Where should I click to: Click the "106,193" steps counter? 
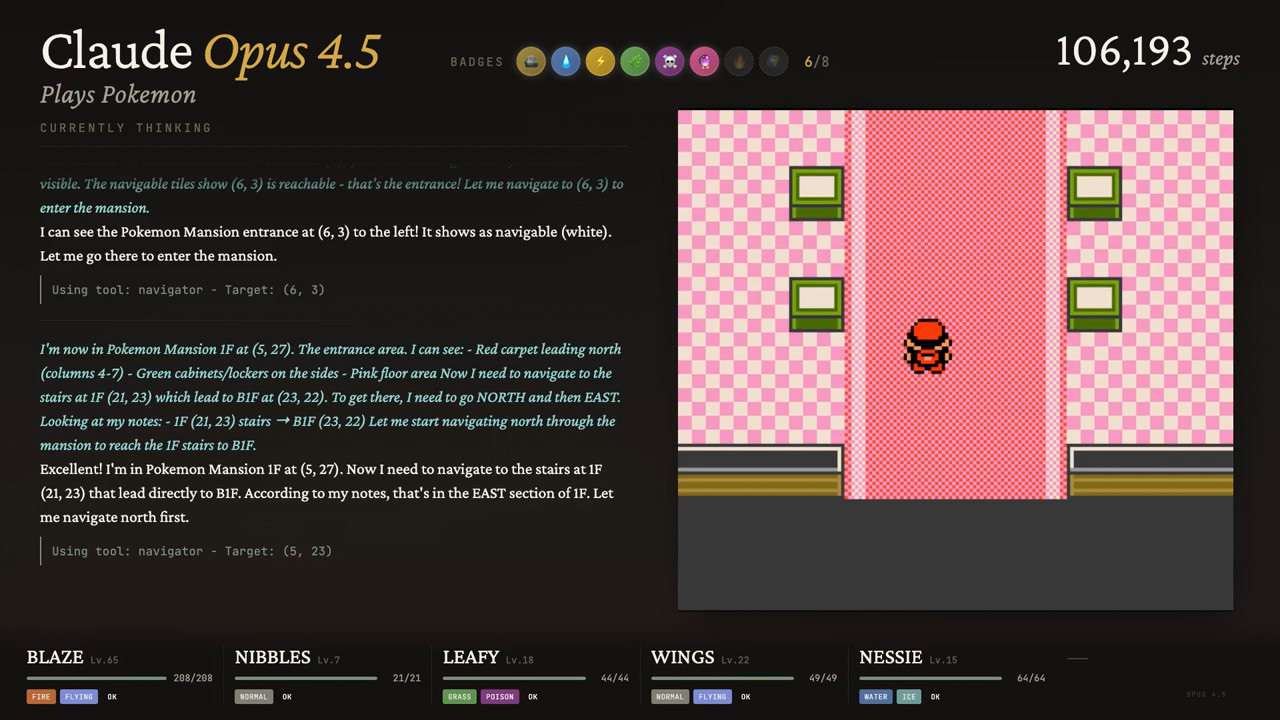click(1124, 52)
